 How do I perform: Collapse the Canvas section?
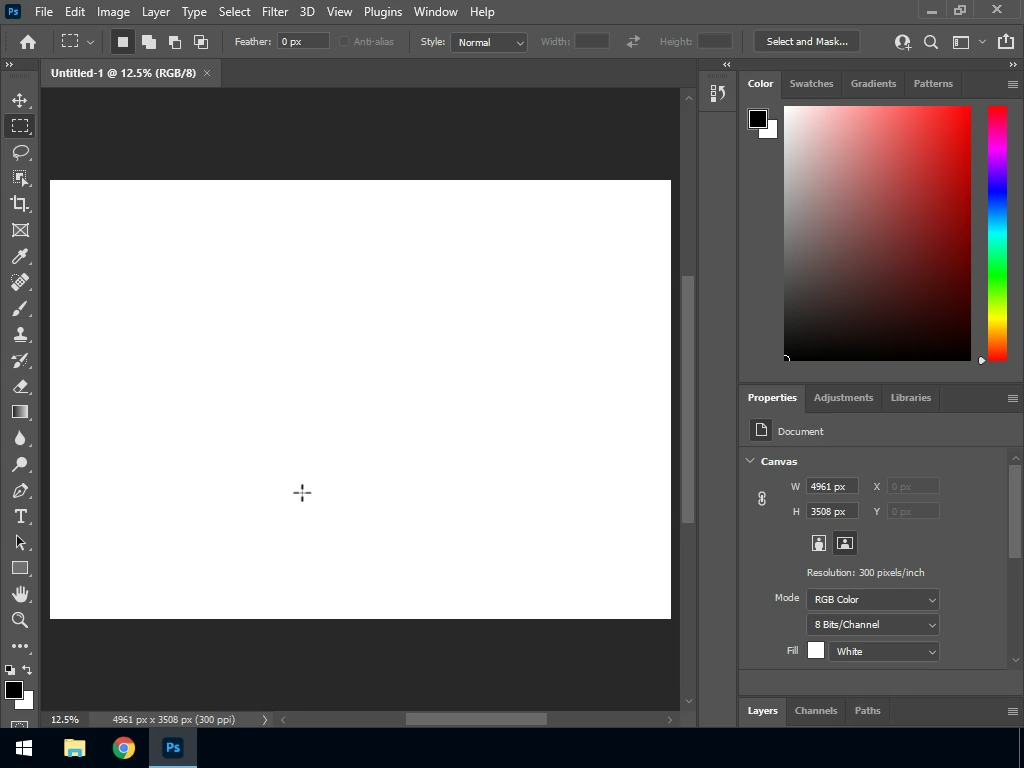pyautogui.click(x=750, y=461)
